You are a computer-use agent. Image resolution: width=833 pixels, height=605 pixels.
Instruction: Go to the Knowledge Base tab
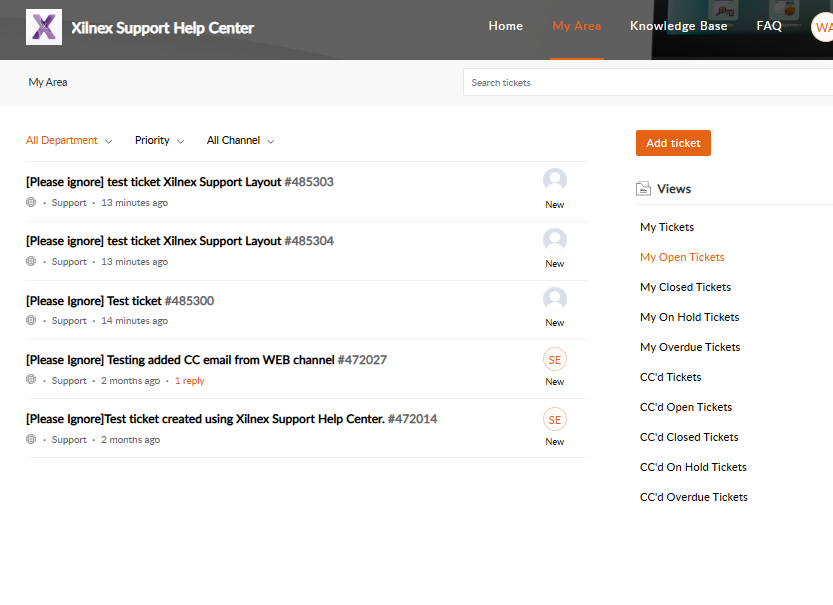pos(678,26)
